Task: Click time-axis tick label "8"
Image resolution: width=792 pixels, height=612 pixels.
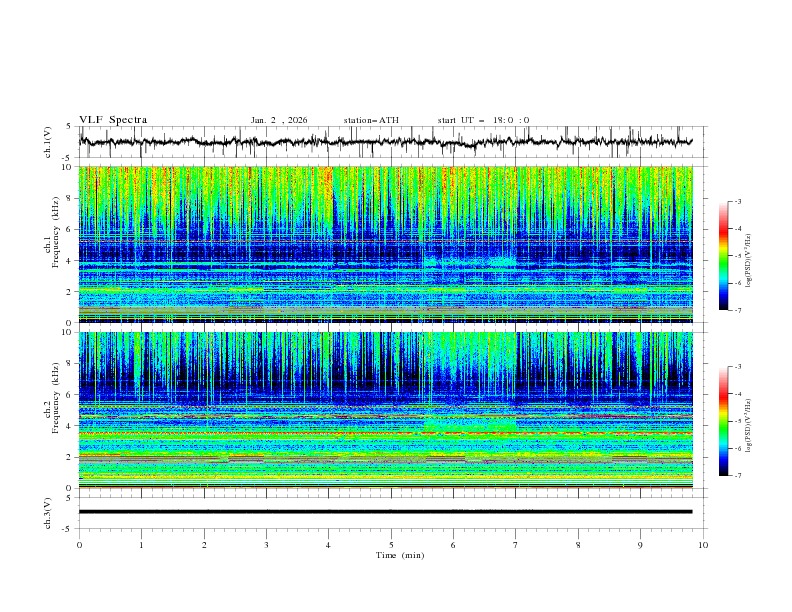Action: [578, 545]
